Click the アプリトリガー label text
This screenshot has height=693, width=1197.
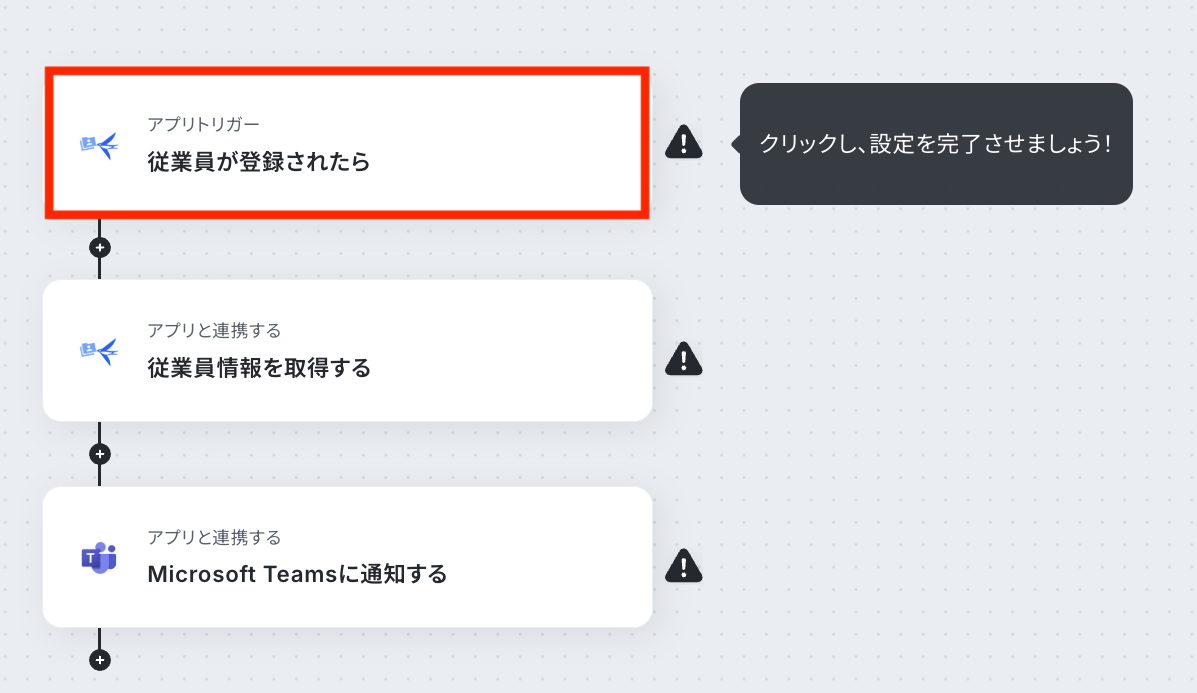[203, 124]
